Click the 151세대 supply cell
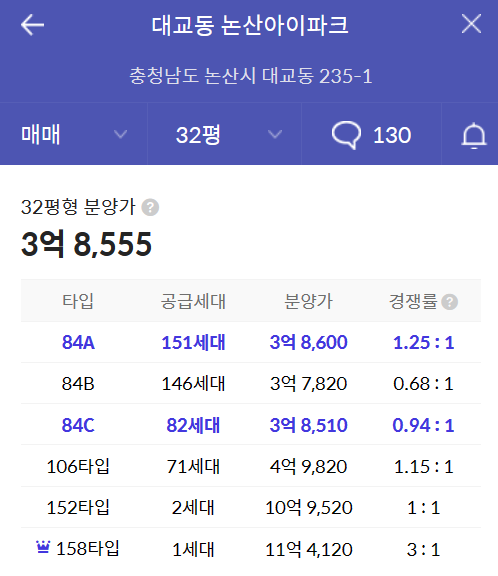Viewport: 498px width, 576px height. [193, 342]
